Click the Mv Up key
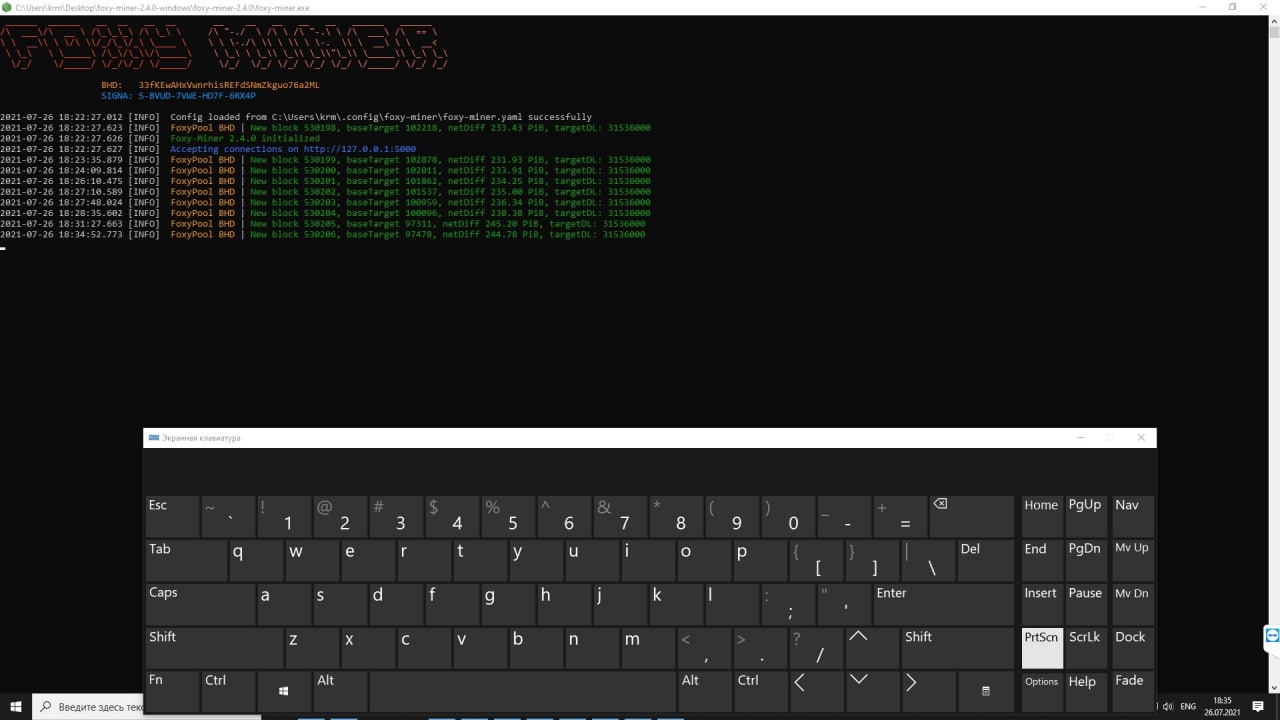The width and height of the screenshot is (1280, 720). pyautogui.click(x=1132, y=560)
